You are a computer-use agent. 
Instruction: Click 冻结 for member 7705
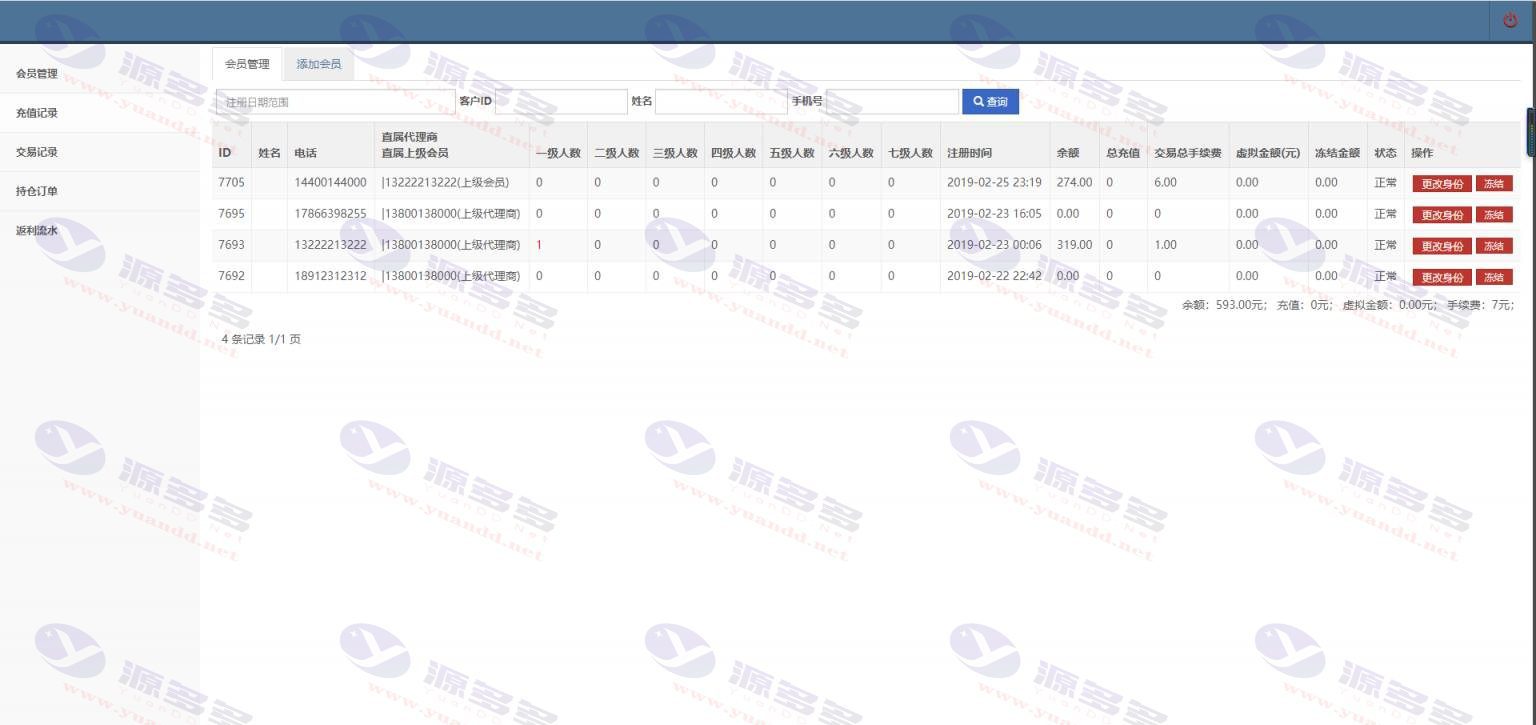pos(1494,184)
